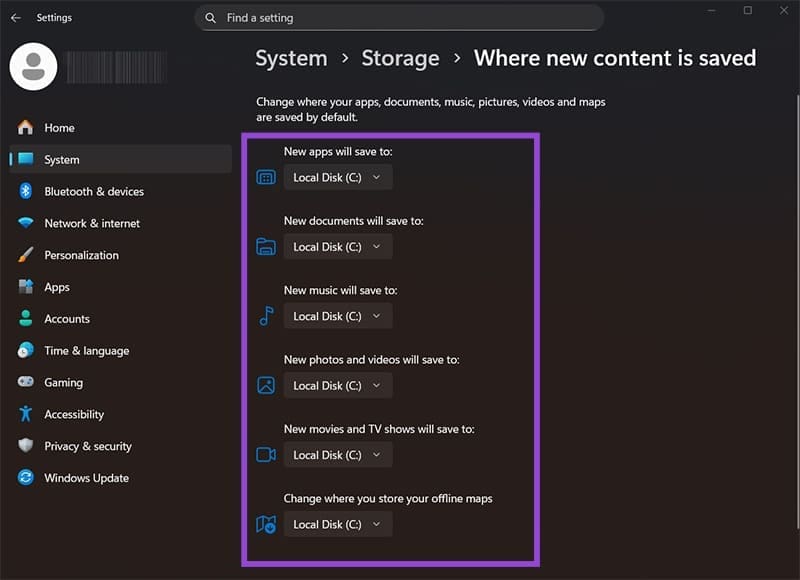Click the Network & internet wifi icon
The image size is (800, 580).
26,224
